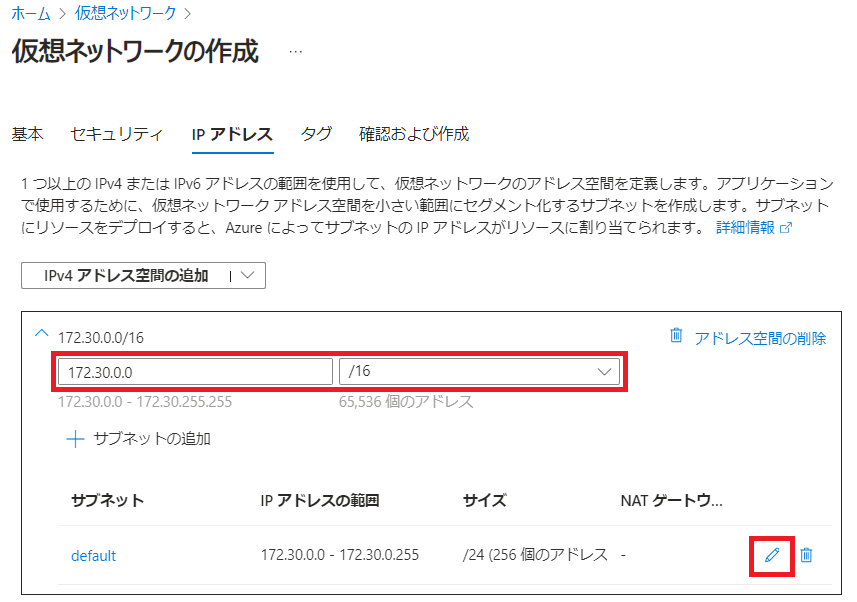Open the default subnet link

pos(93,555)
